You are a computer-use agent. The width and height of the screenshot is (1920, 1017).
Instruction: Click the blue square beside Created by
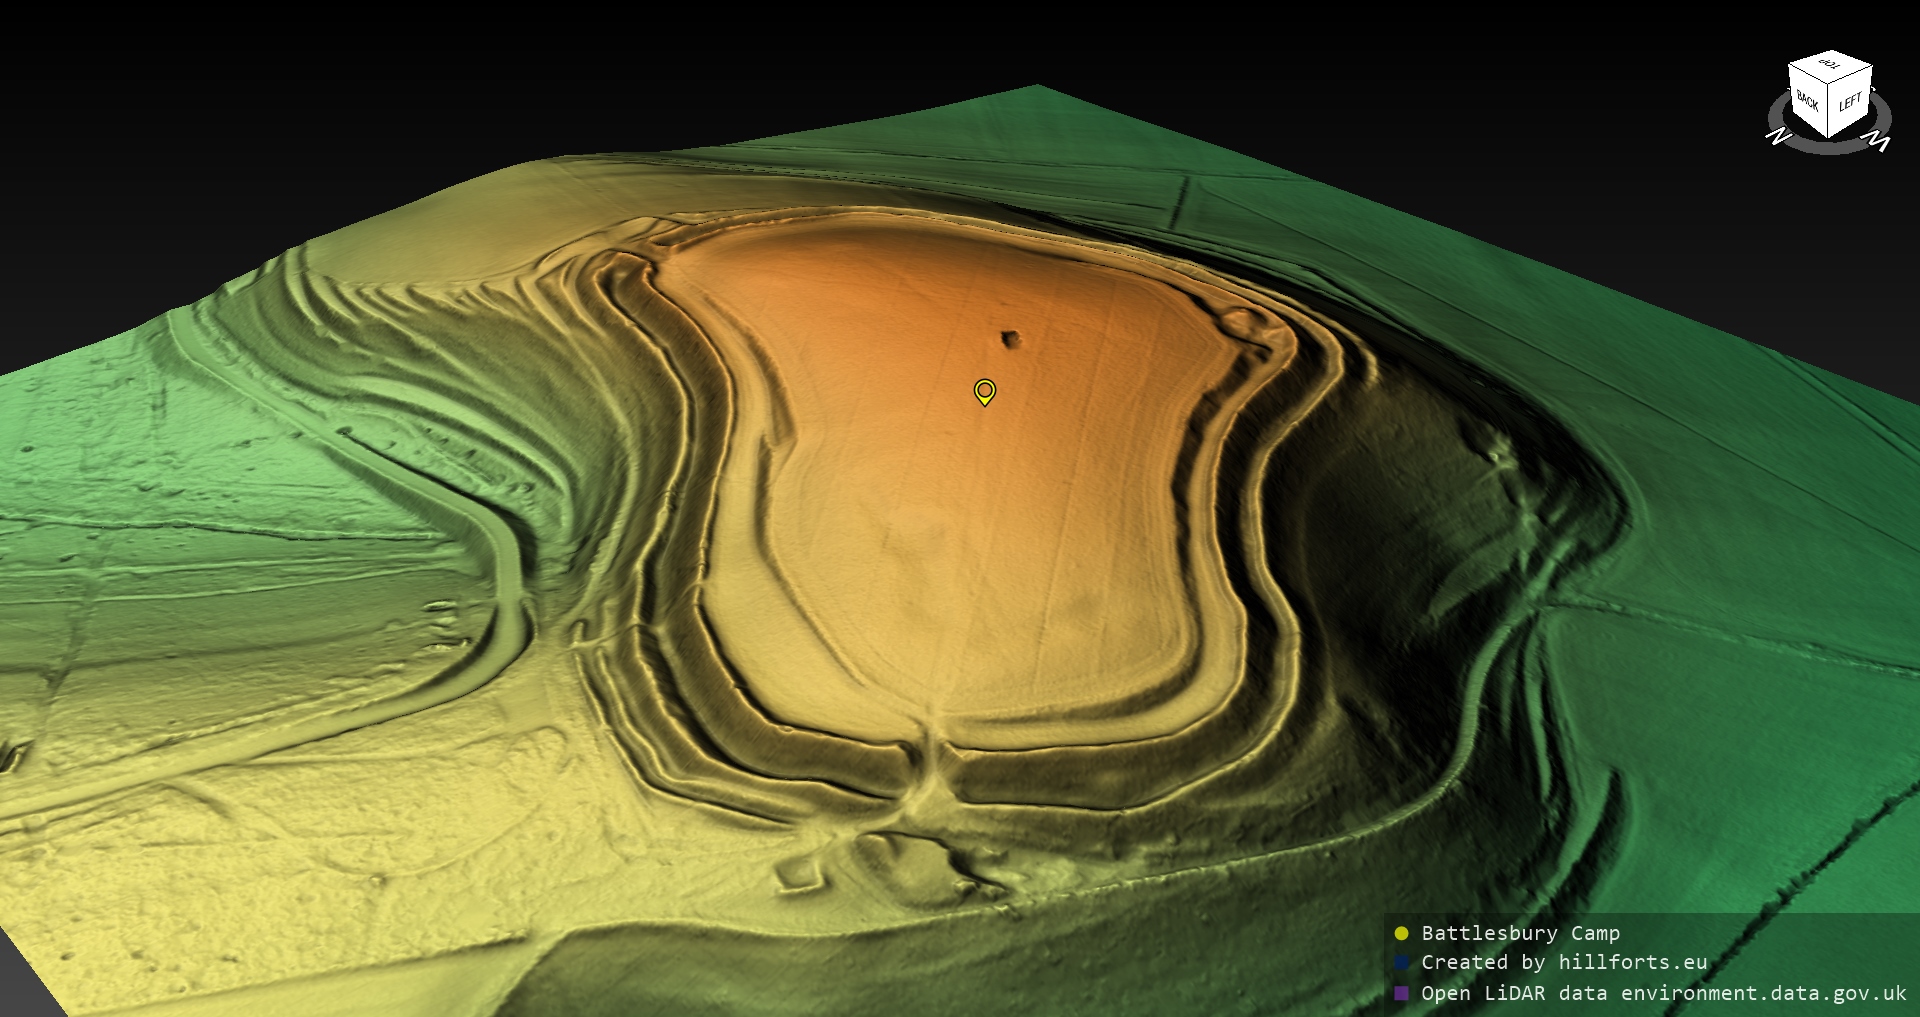click(1401, 963)
